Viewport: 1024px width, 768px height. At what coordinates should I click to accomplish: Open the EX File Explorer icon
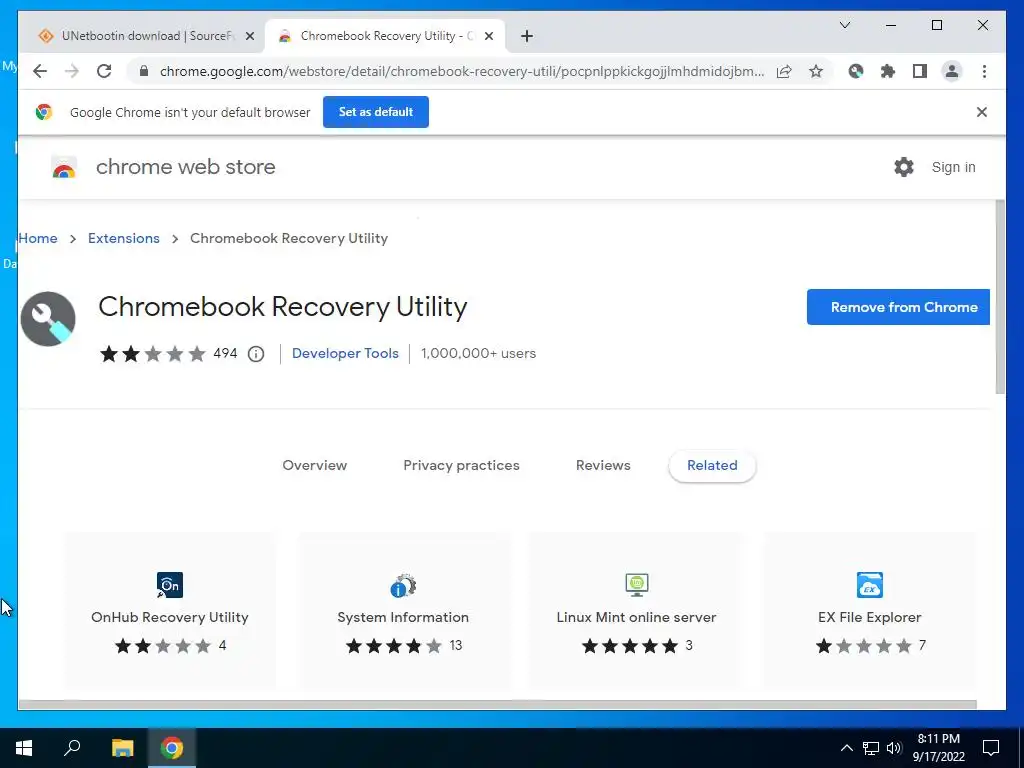[x=869, y=584]
